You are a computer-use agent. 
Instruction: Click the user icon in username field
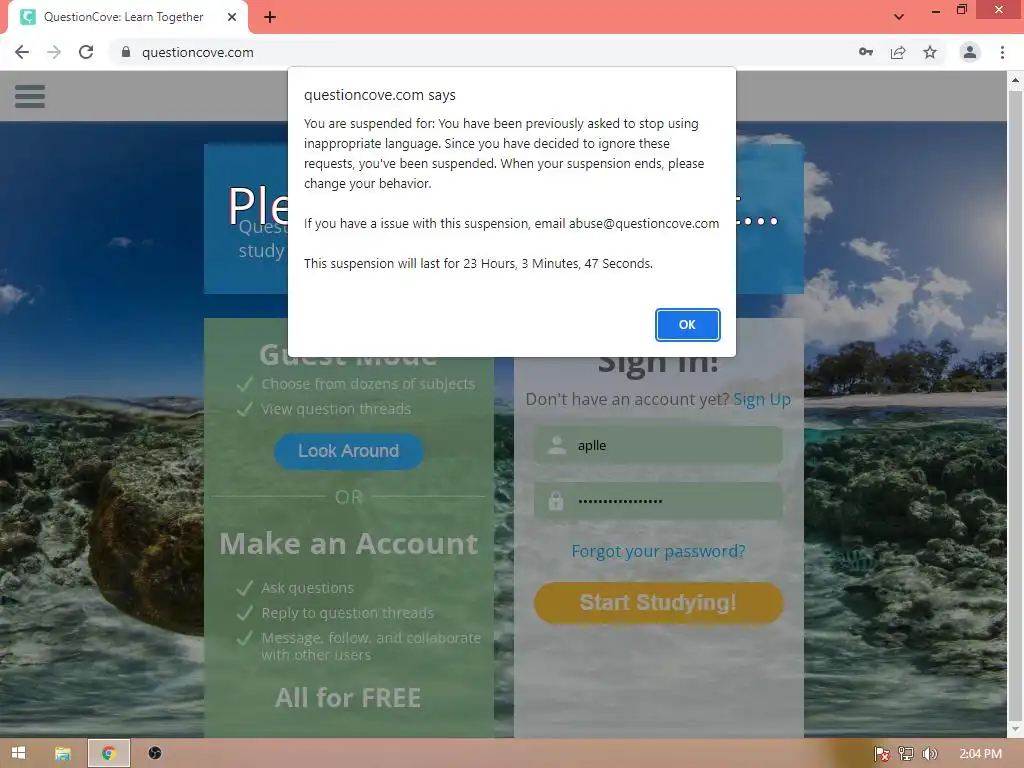557,445
